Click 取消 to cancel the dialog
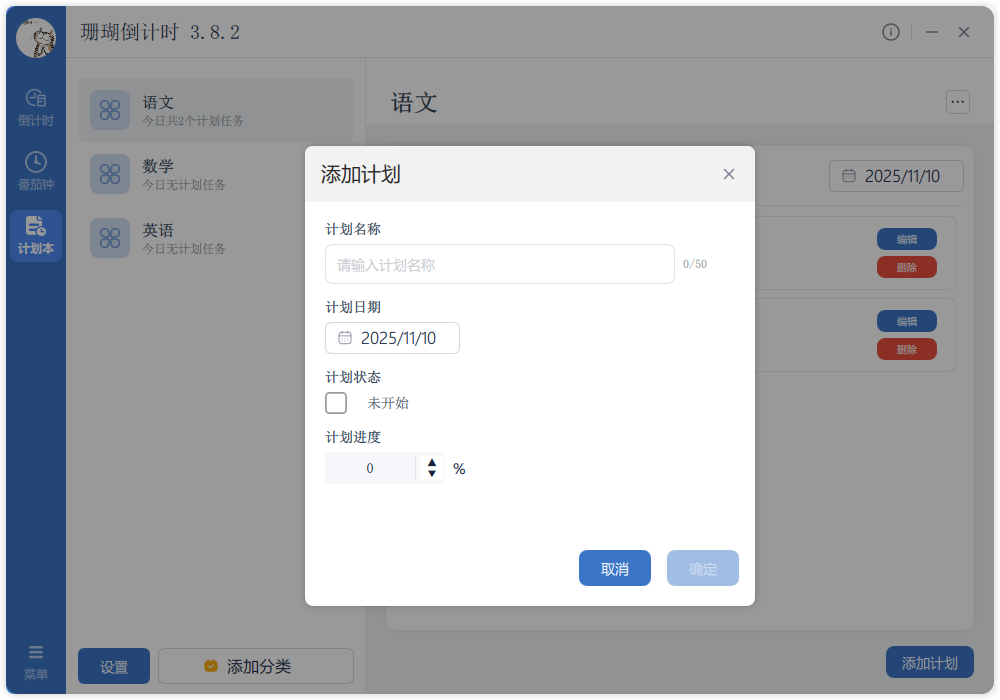Viewport: 1000px width, 700px height. [x=614, y=567]
